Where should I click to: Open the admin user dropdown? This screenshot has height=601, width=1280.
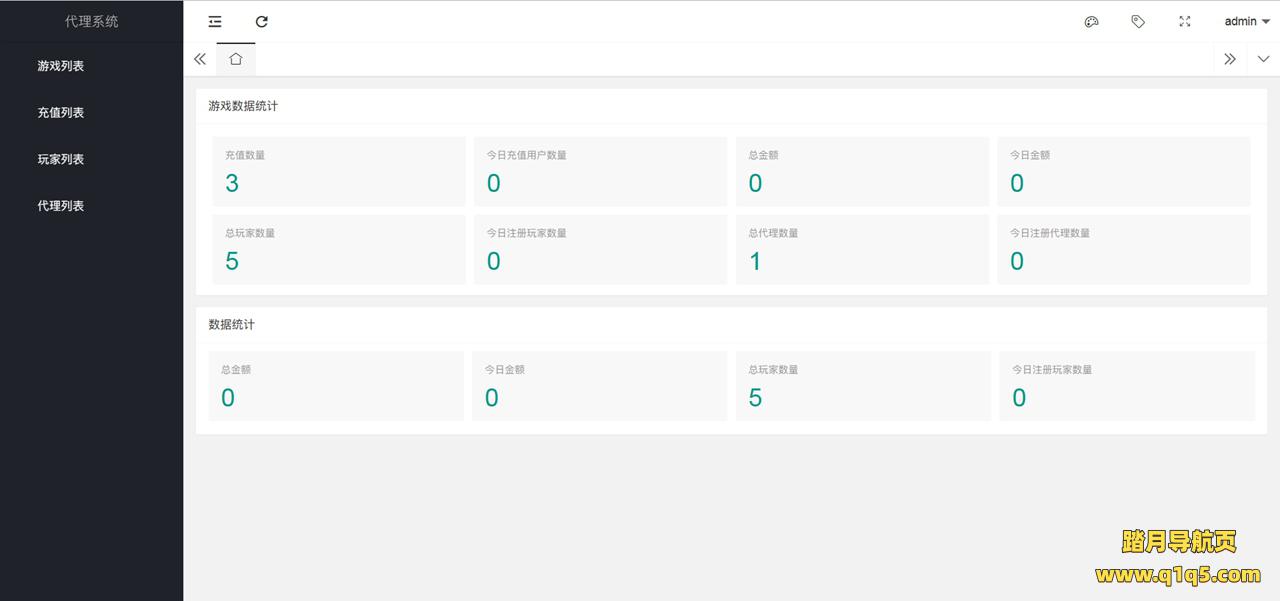(x=1246, y=21)
